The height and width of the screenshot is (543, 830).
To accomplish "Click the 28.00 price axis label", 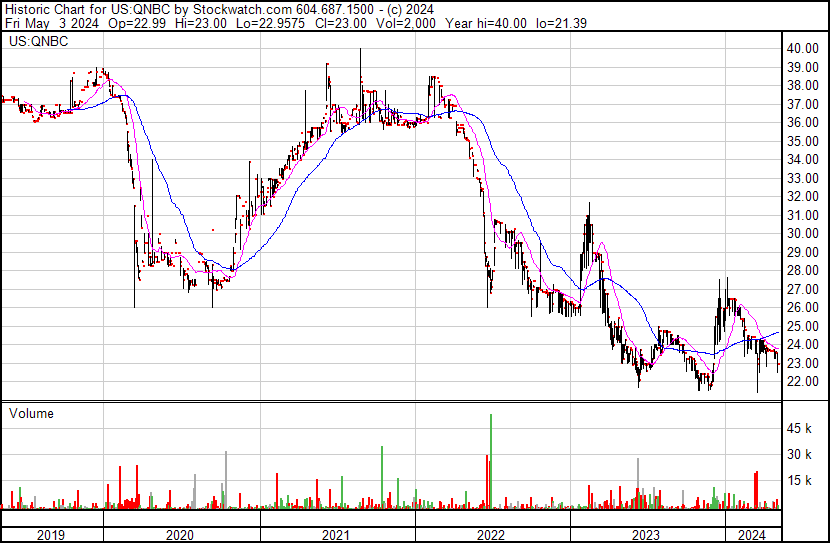I will point(803,270).
